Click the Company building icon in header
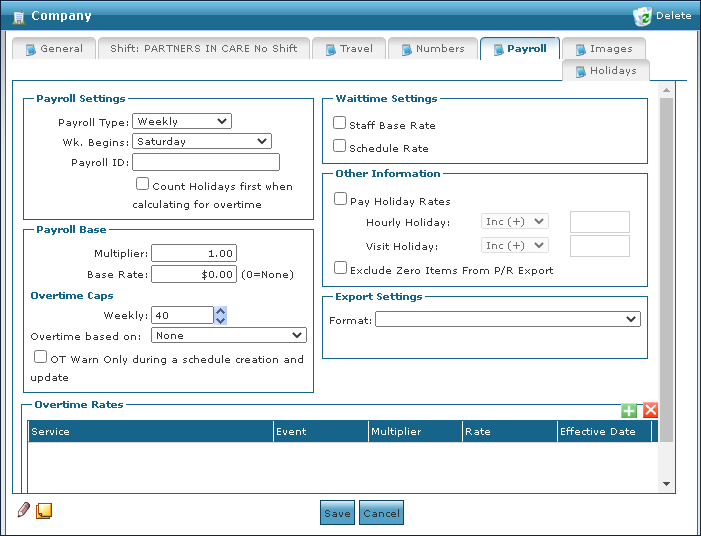 tap(19, 17)
